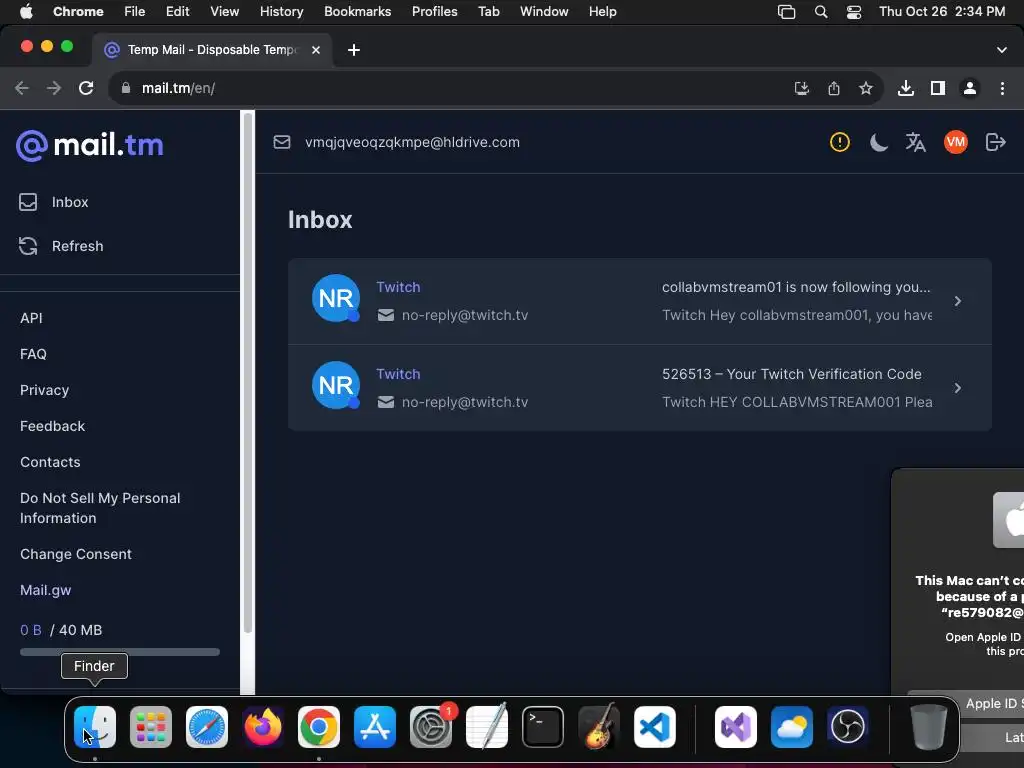Screen dimensions: 1024x768
Task: Open the Feedback link
Action: coord(52,426)
